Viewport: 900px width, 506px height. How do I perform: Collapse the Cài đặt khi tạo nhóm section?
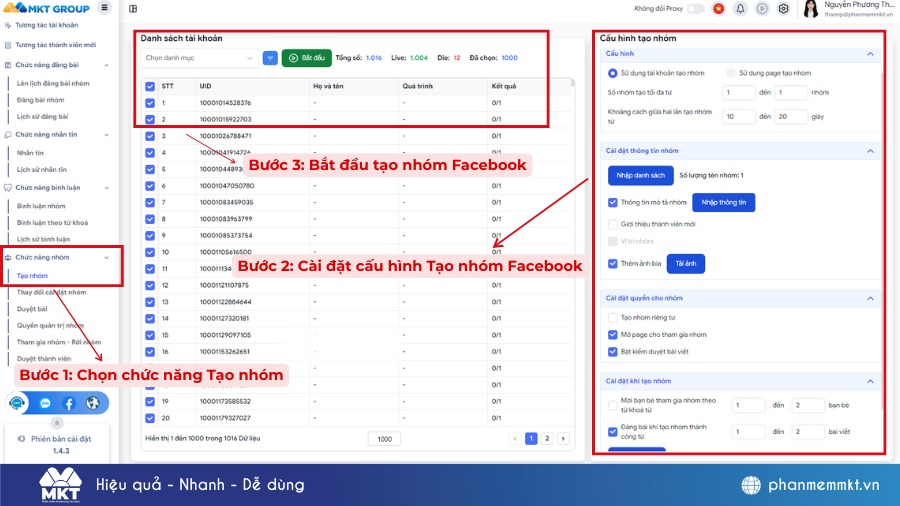coord(870,382)
